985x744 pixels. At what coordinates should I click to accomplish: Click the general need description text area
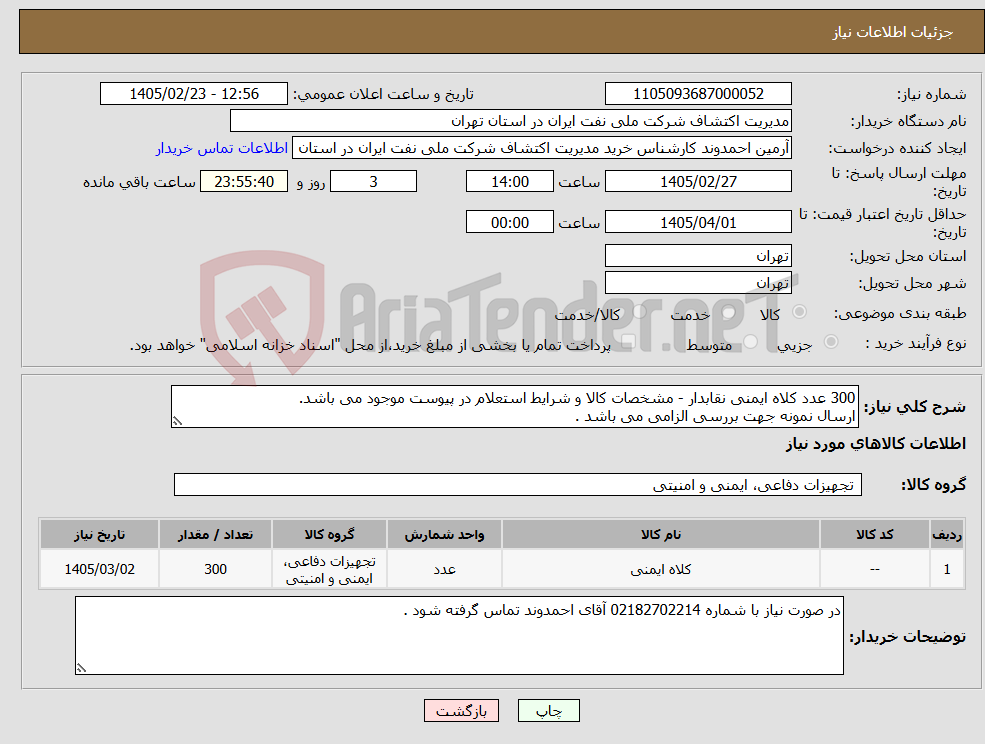click(514, 407)
